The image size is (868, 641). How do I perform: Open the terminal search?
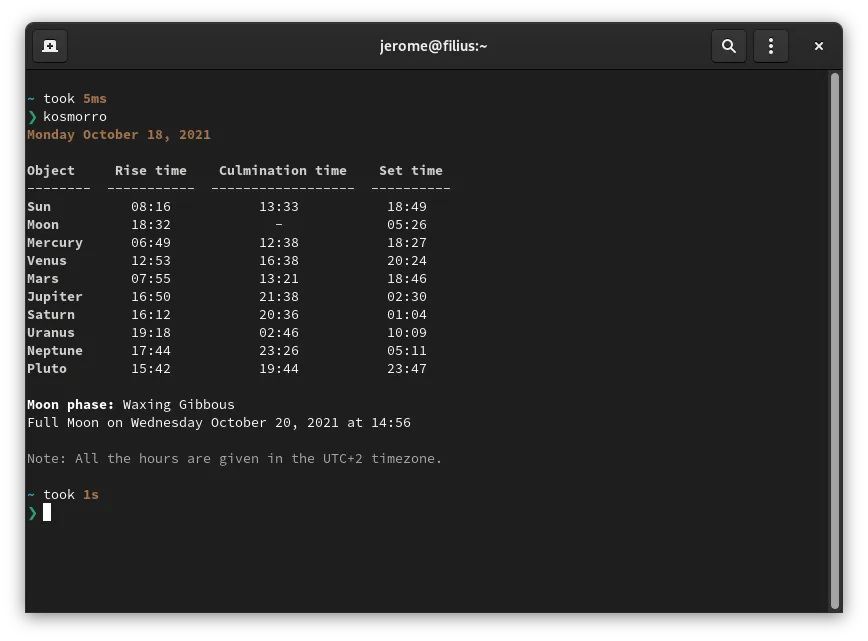coord(729,46)
